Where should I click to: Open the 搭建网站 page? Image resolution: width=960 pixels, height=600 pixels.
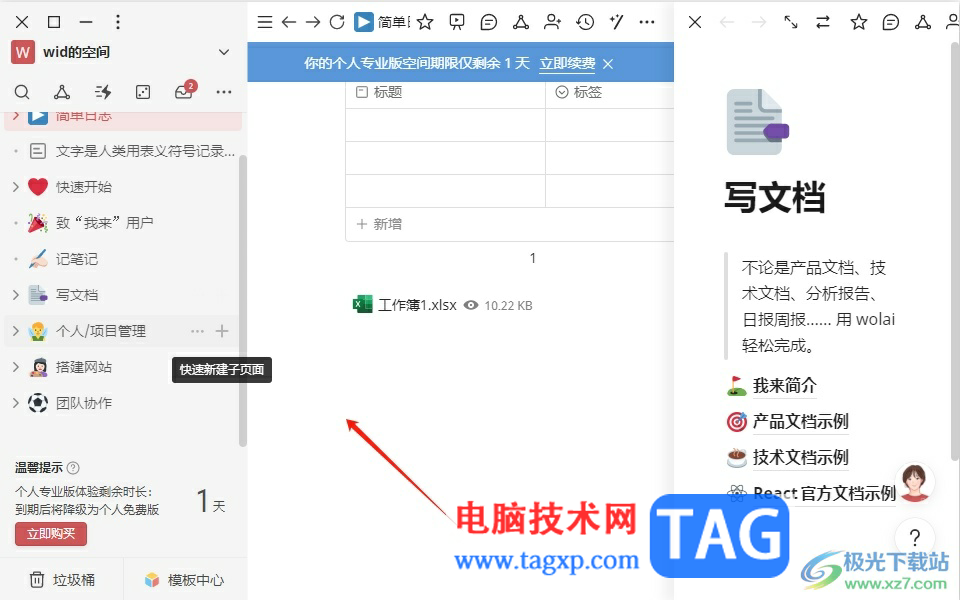pos(84,367)
